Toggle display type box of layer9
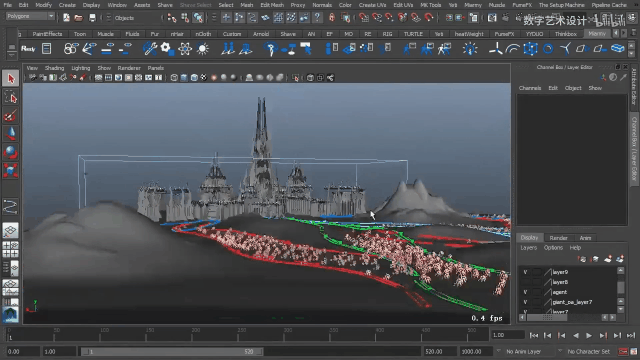The image size is (640, 360). pos(537,272)
